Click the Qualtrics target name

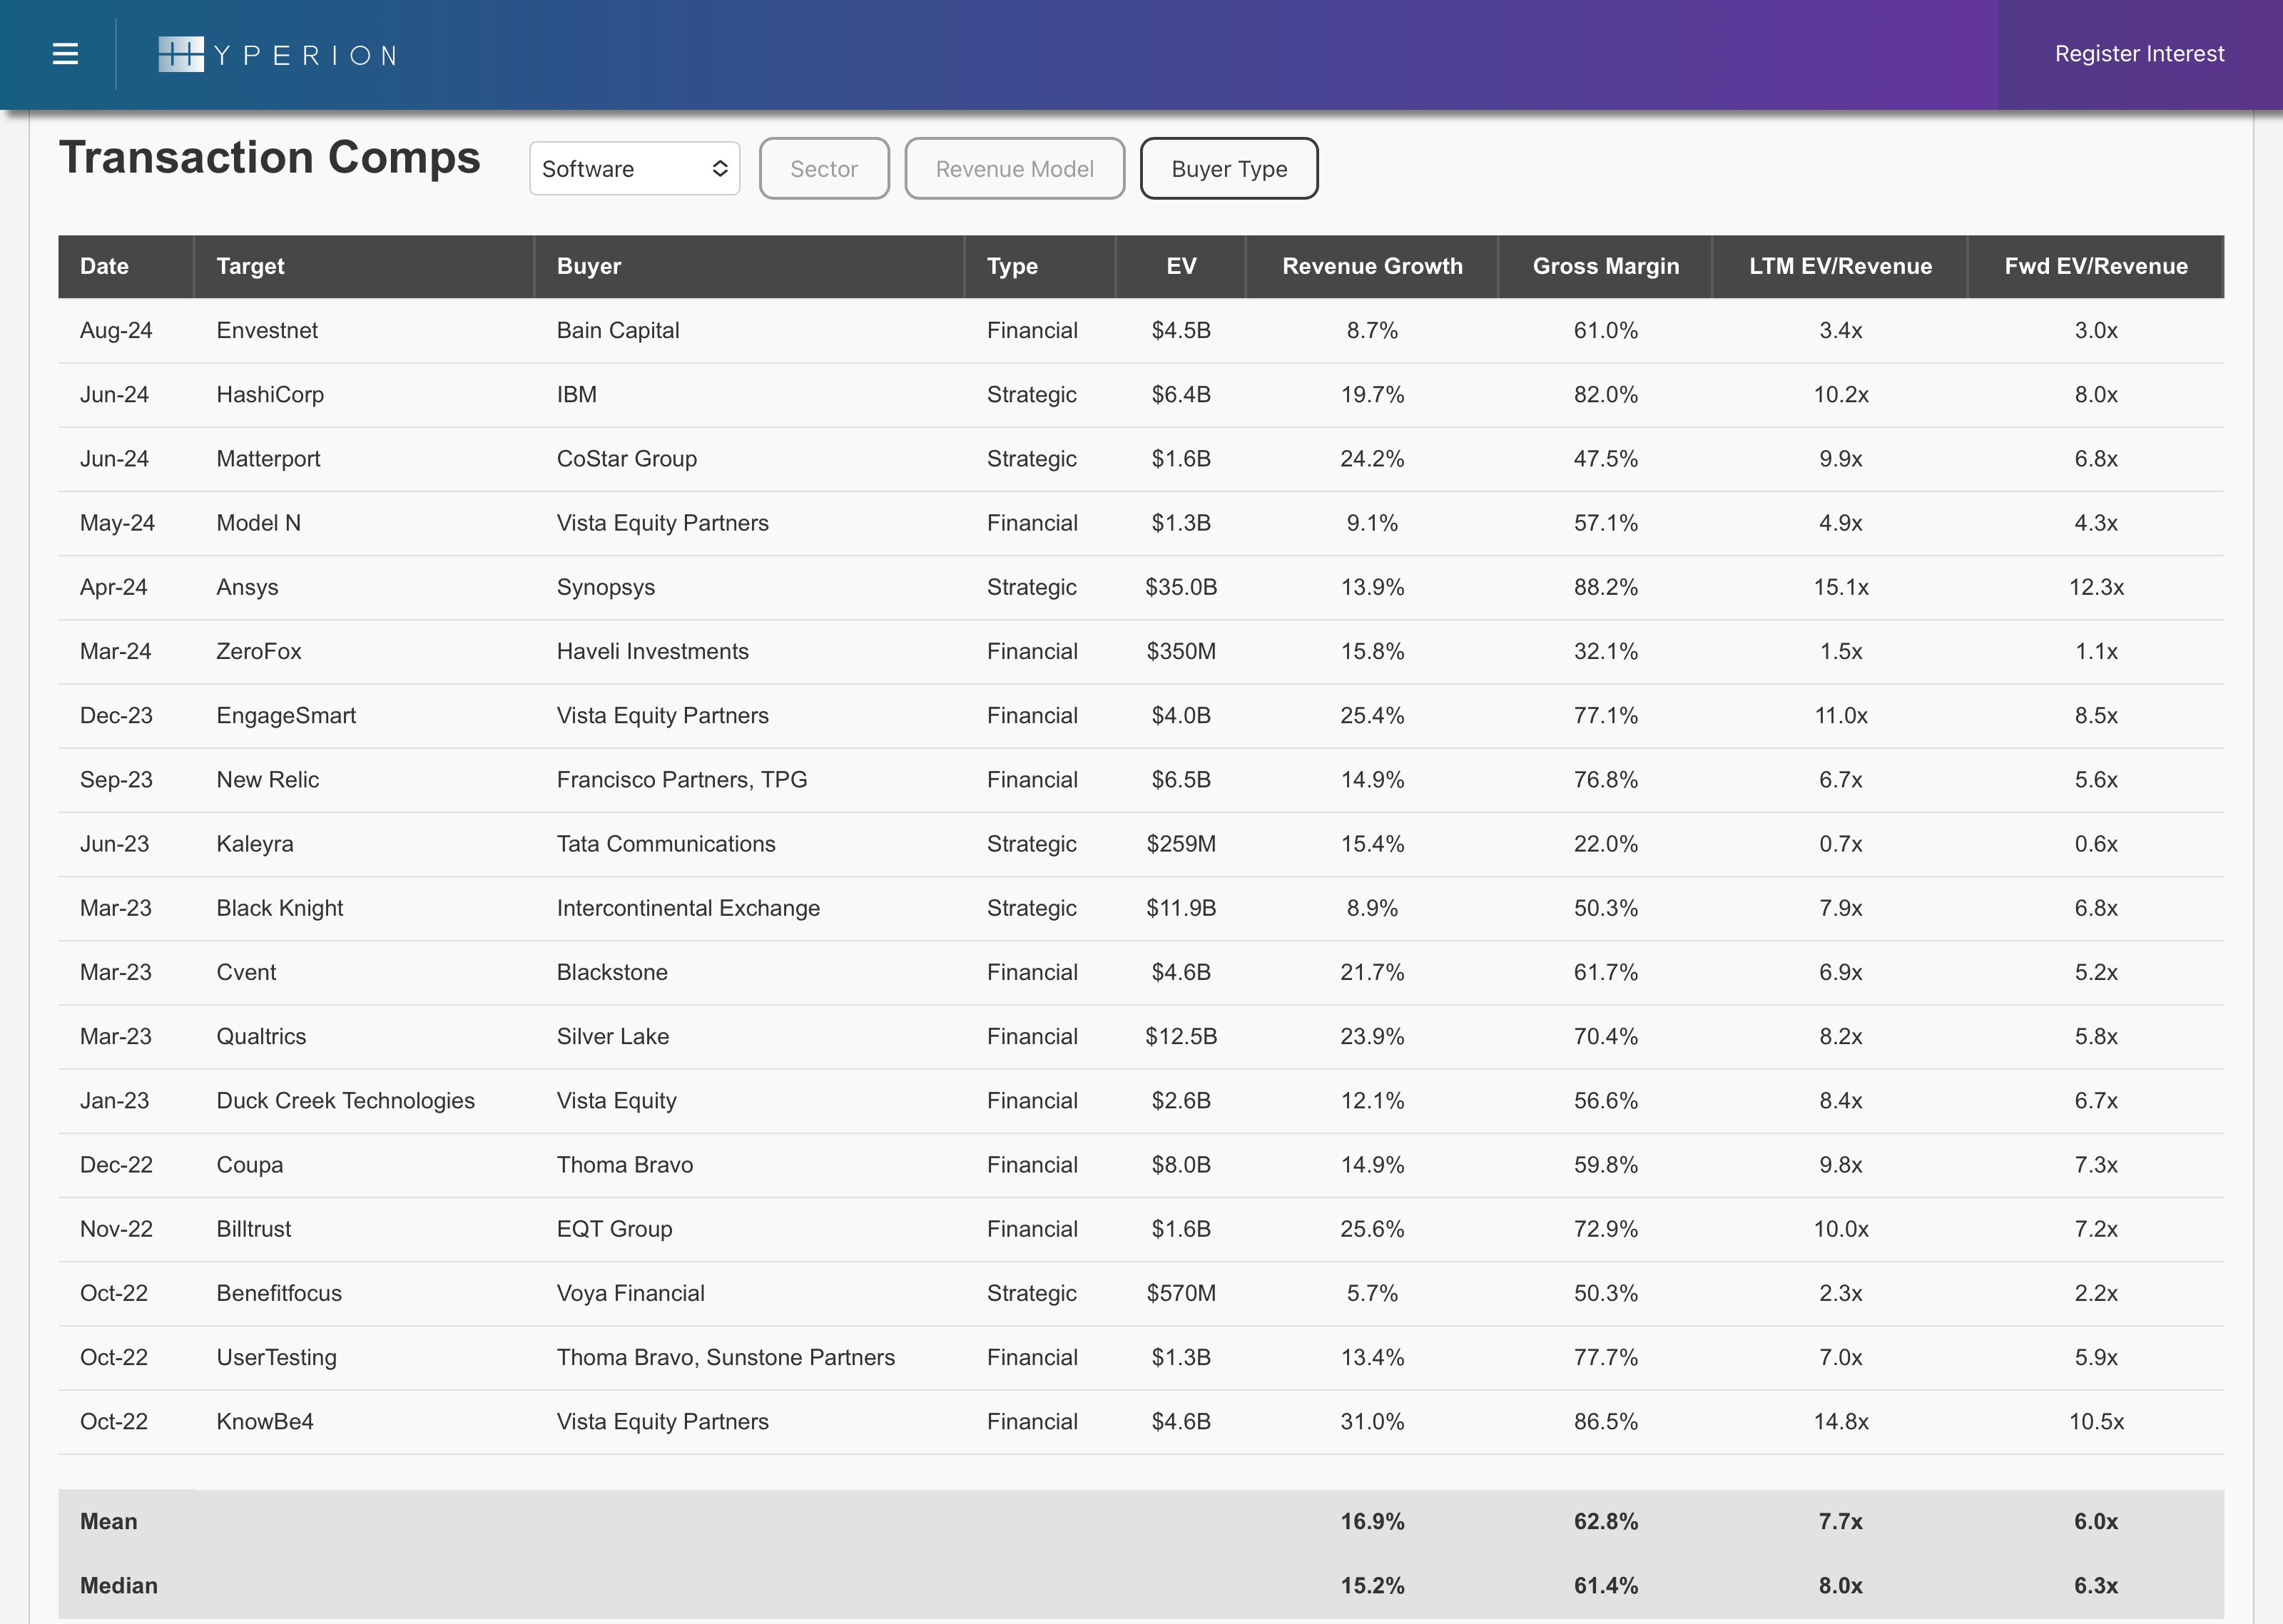[261, 1036]
